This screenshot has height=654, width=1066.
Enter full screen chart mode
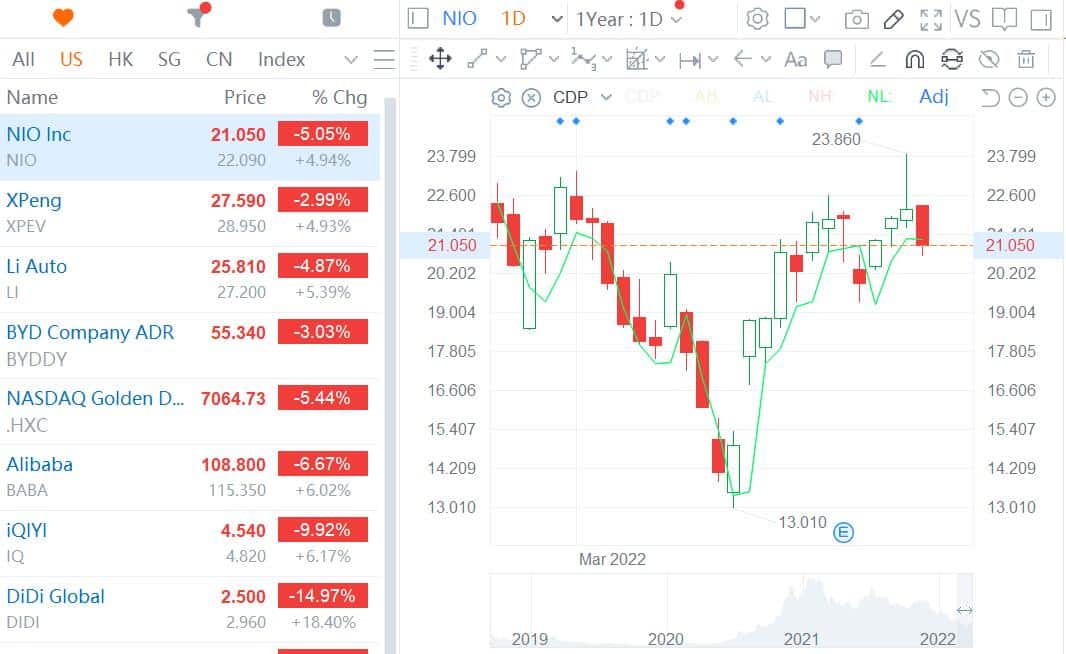pos(930,19)
